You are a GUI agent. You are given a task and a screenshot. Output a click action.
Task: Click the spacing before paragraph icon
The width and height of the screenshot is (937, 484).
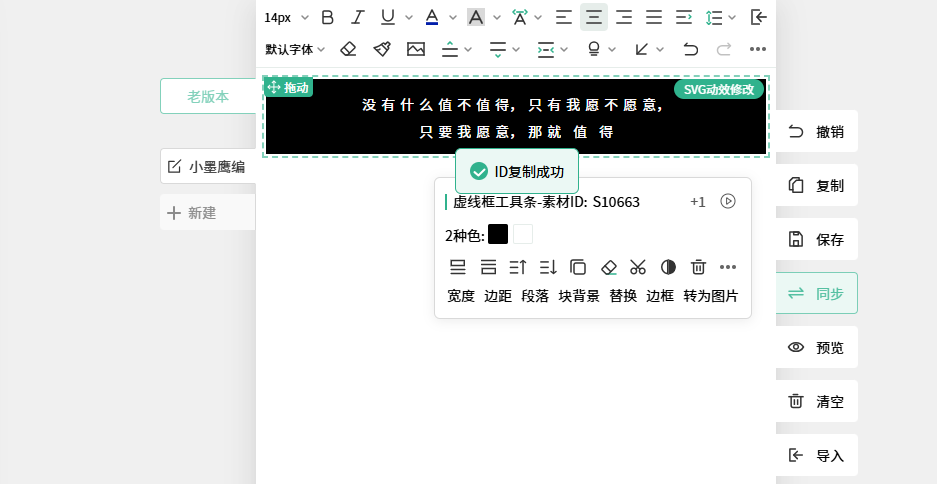coord(449,49)
